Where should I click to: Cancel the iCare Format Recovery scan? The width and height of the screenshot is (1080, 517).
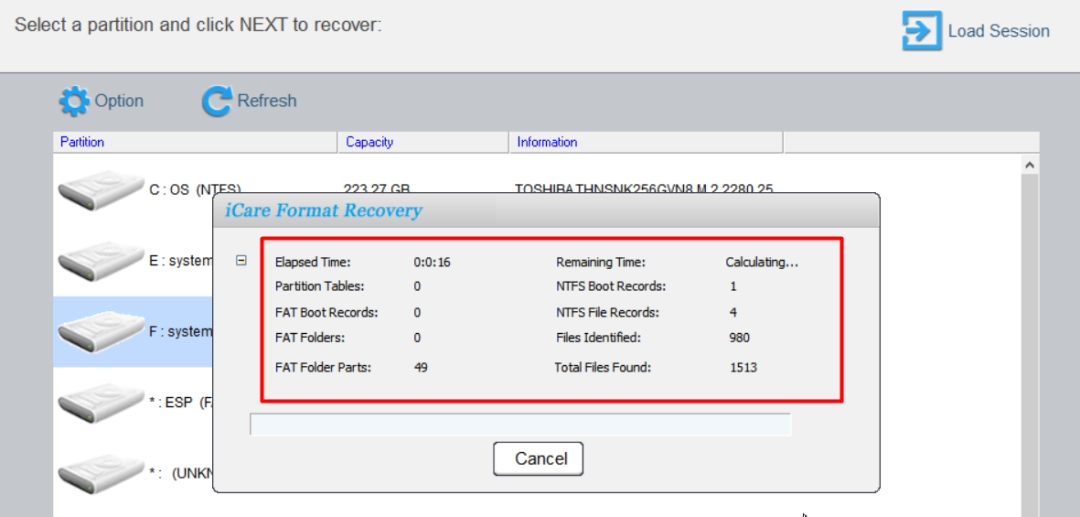tap(539, 458)
